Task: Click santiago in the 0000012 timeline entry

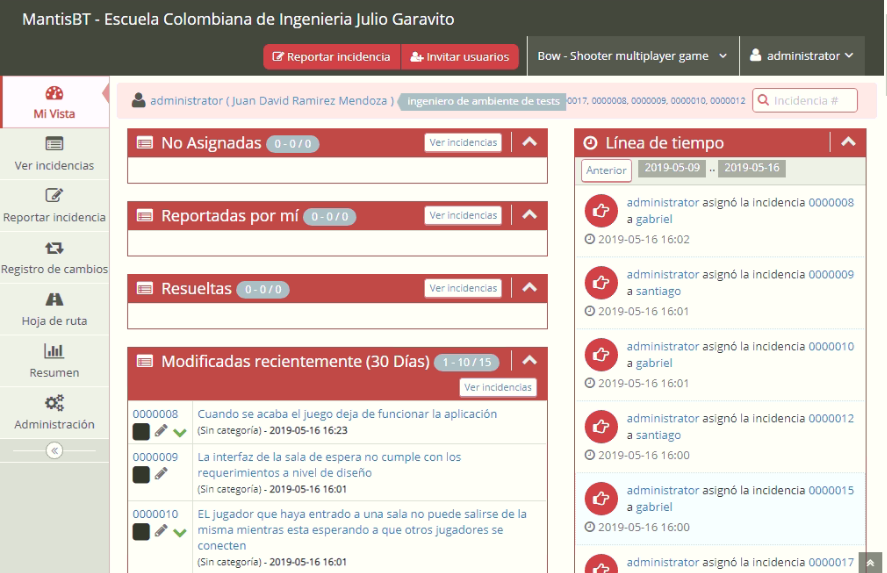Action: pyautogui.click(x=658, y=435)
